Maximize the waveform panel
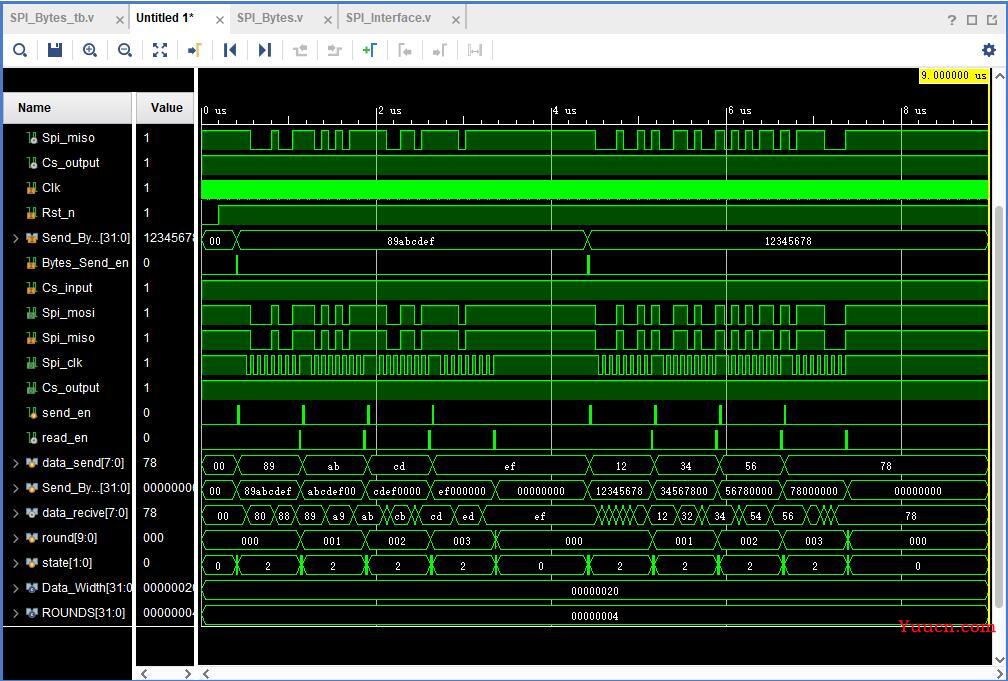Screen dimensions: 1008x681 pyautogui.click(x=972, y=20)
